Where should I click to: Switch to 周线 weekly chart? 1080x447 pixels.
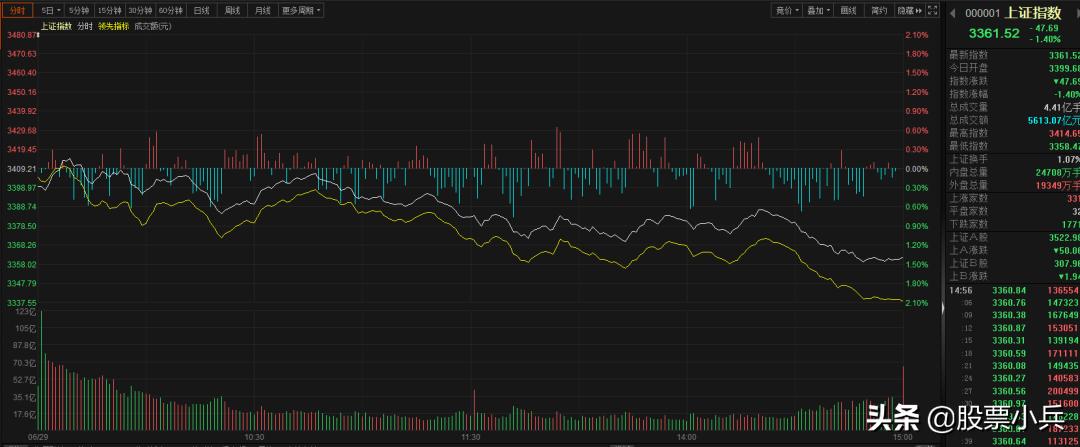[x=232, y=10]
